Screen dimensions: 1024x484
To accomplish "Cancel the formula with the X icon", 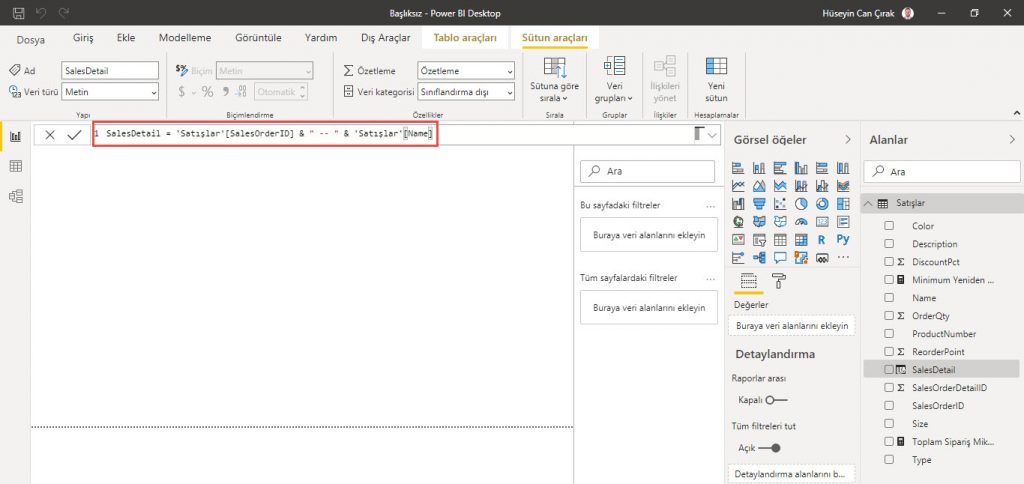I will tap(50, 135).
